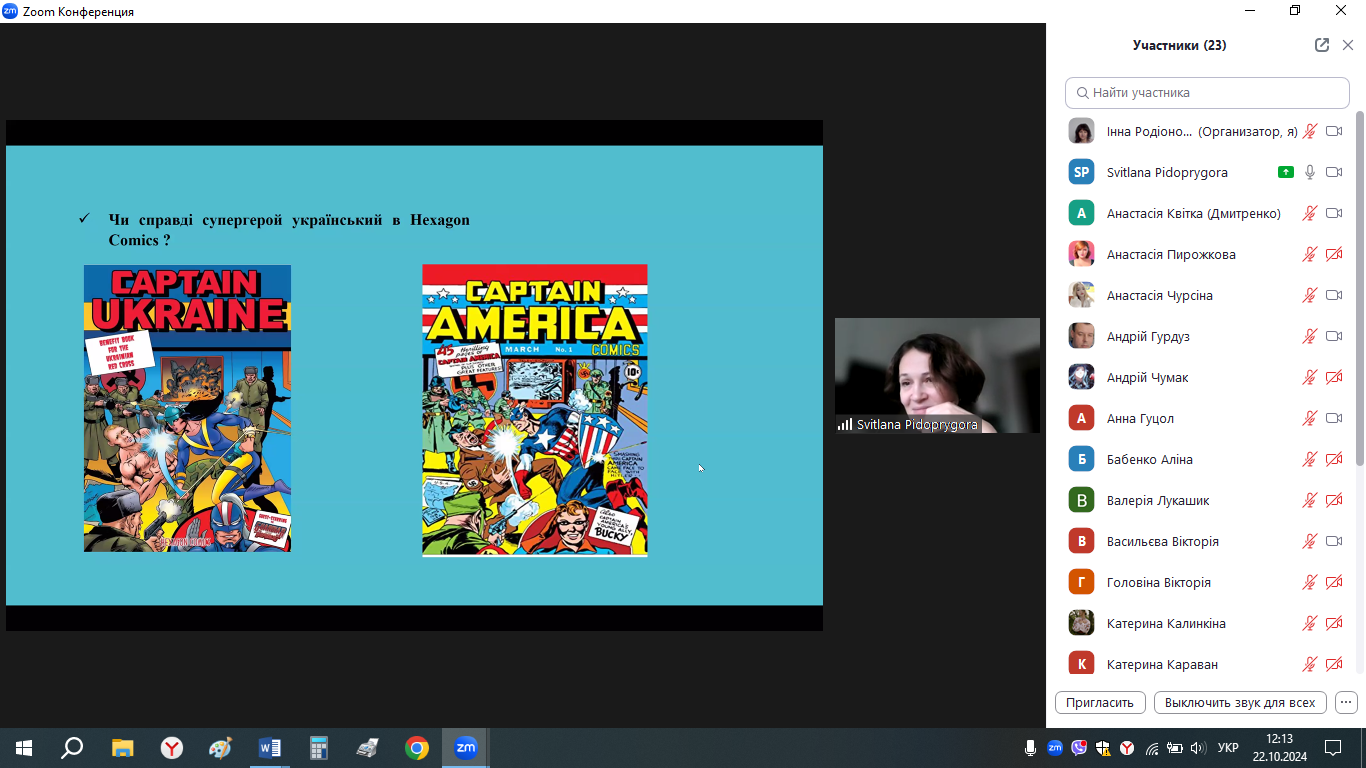
Task: Toggle camera icon for Інна Родіонова
Action: 1333,131
